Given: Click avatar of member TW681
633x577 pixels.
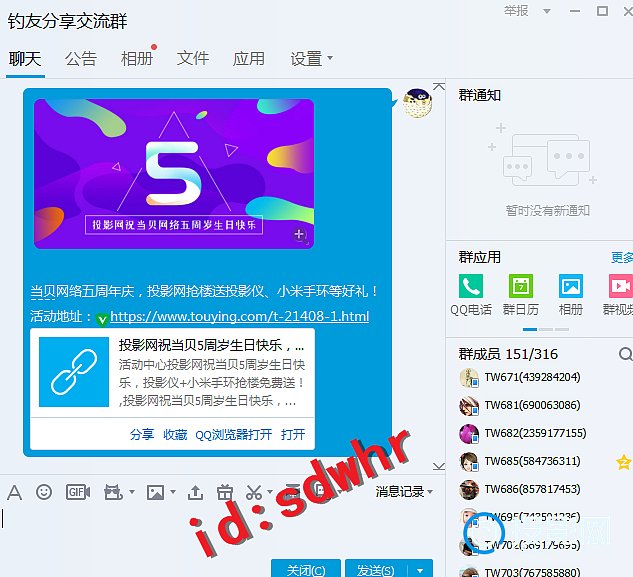Looking at the screenshot, I should 469,405.
